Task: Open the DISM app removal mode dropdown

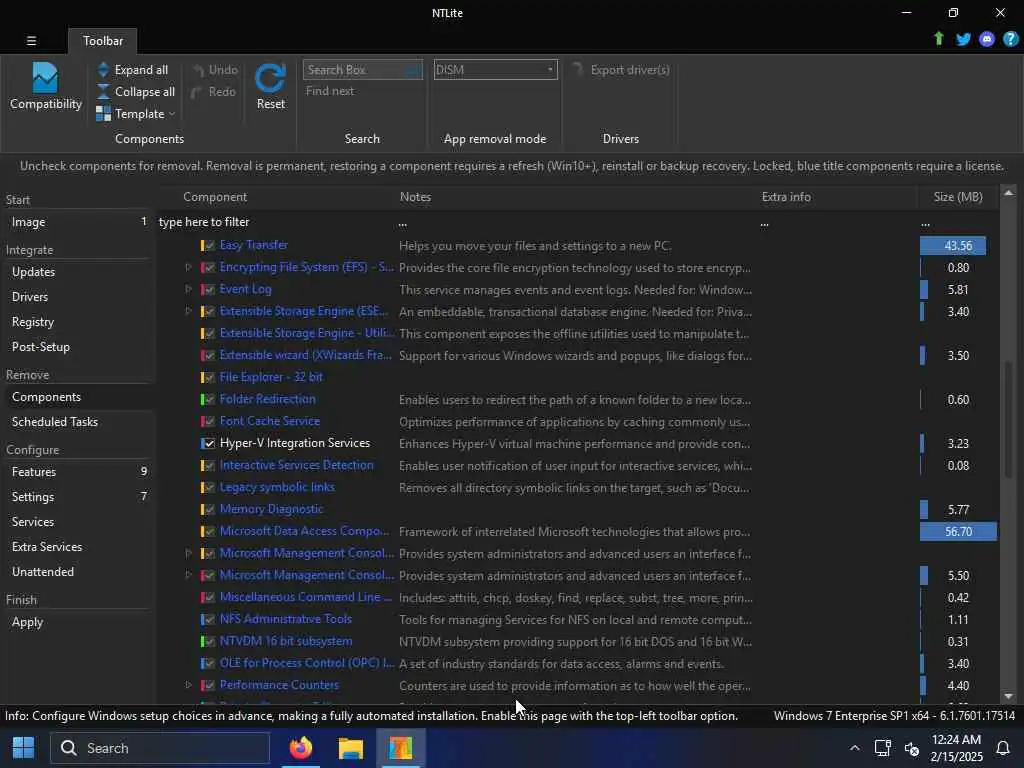Action: pyautogui.click(x=495, y=69)
